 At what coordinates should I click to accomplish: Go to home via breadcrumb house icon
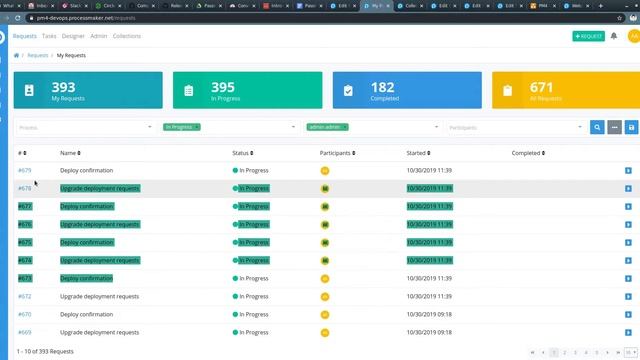tap(16, 55)
